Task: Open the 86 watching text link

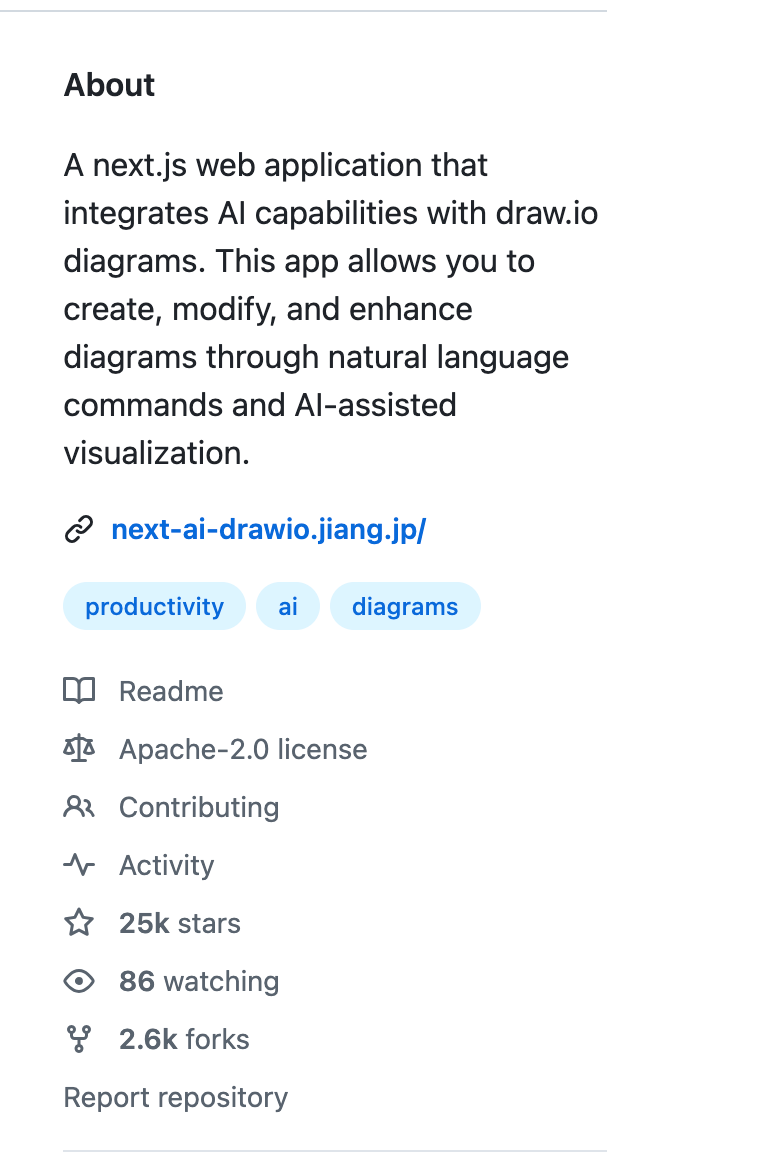Action: [x=199, y=981]
